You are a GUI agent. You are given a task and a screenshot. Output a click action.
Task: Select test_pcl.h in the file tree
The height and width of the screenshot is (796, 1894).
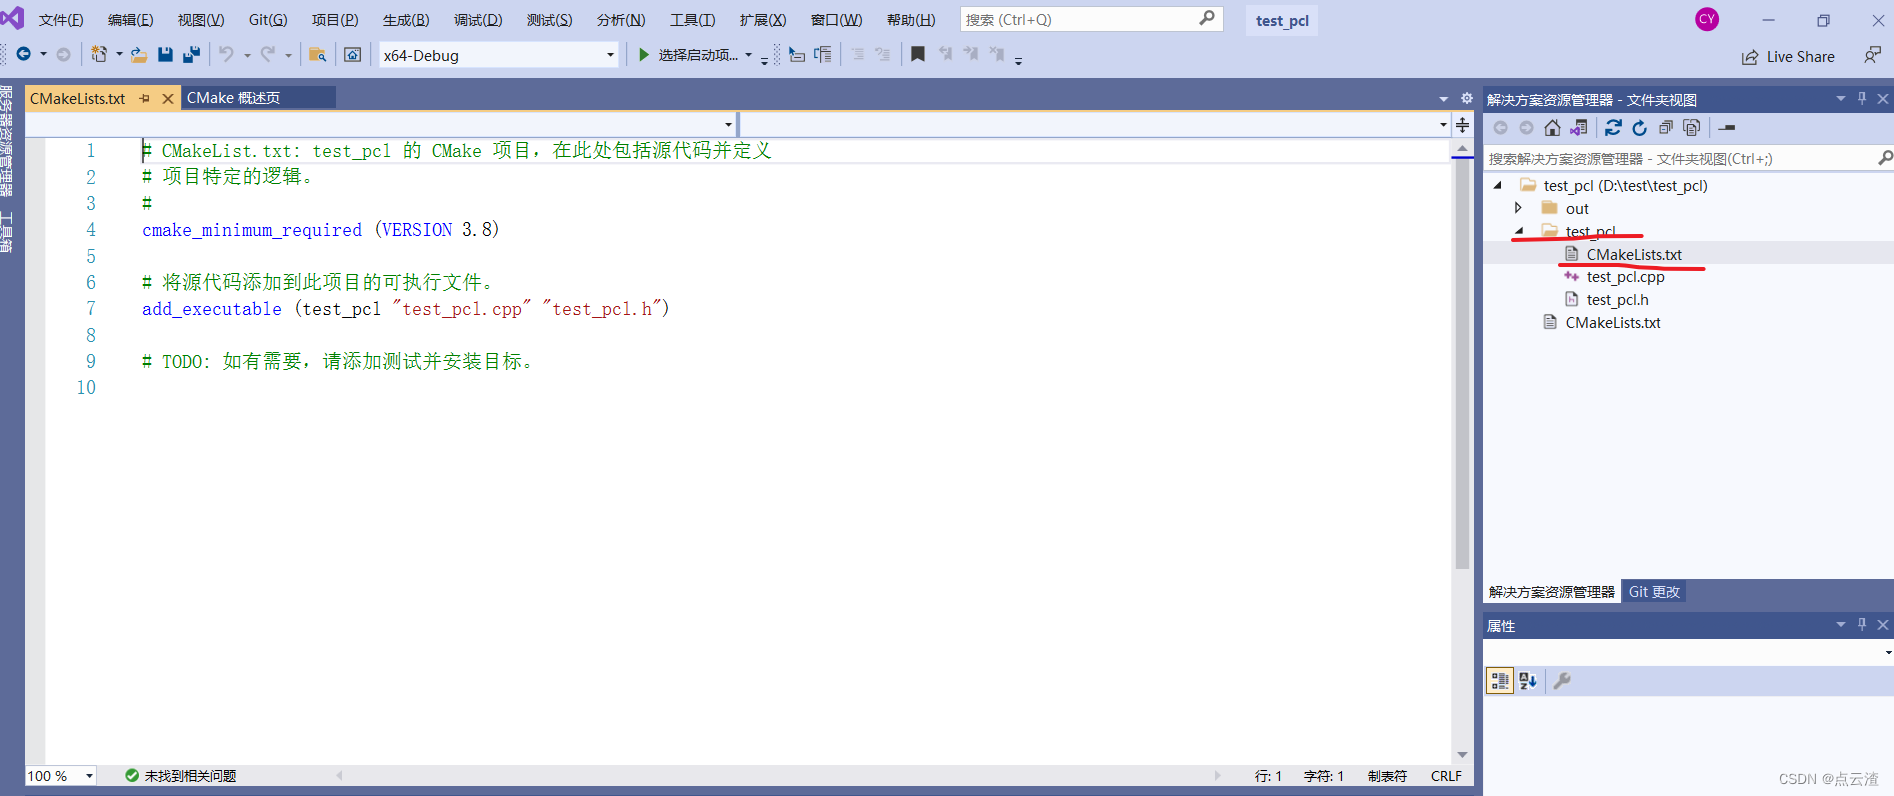coord(1617,300)
